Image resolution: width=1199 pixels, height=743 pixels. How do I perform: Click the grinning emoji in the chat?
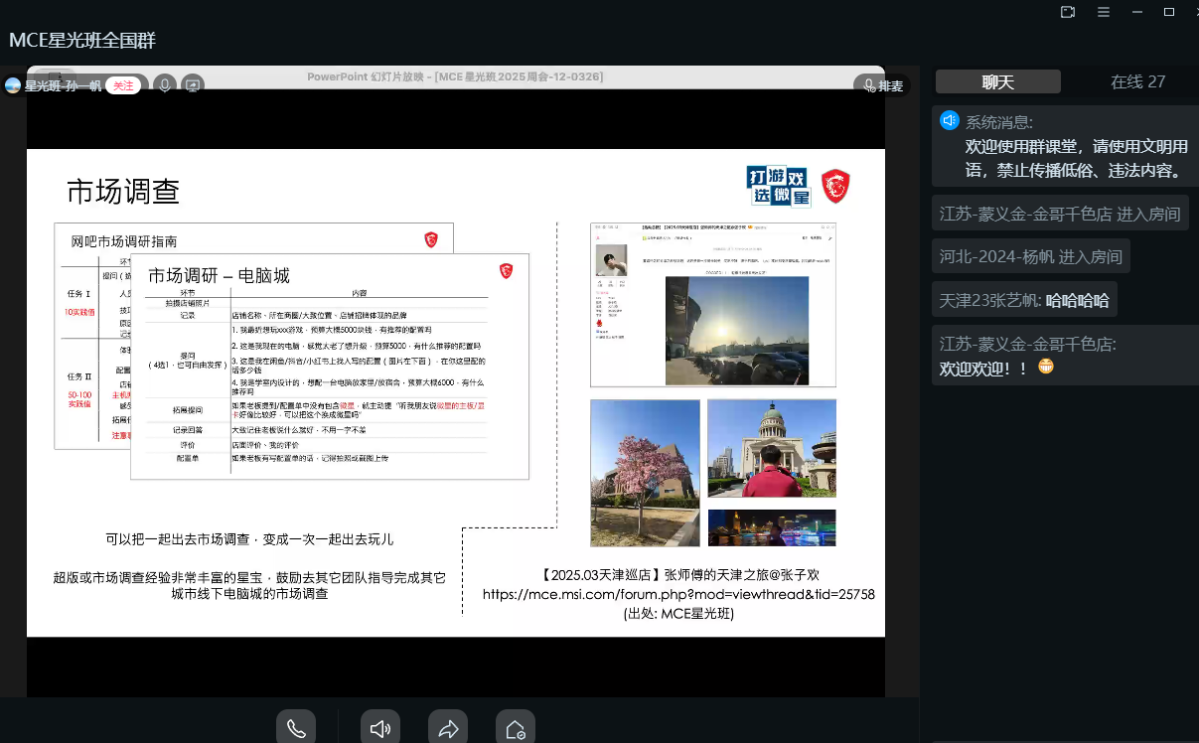tap(1045, 367)
